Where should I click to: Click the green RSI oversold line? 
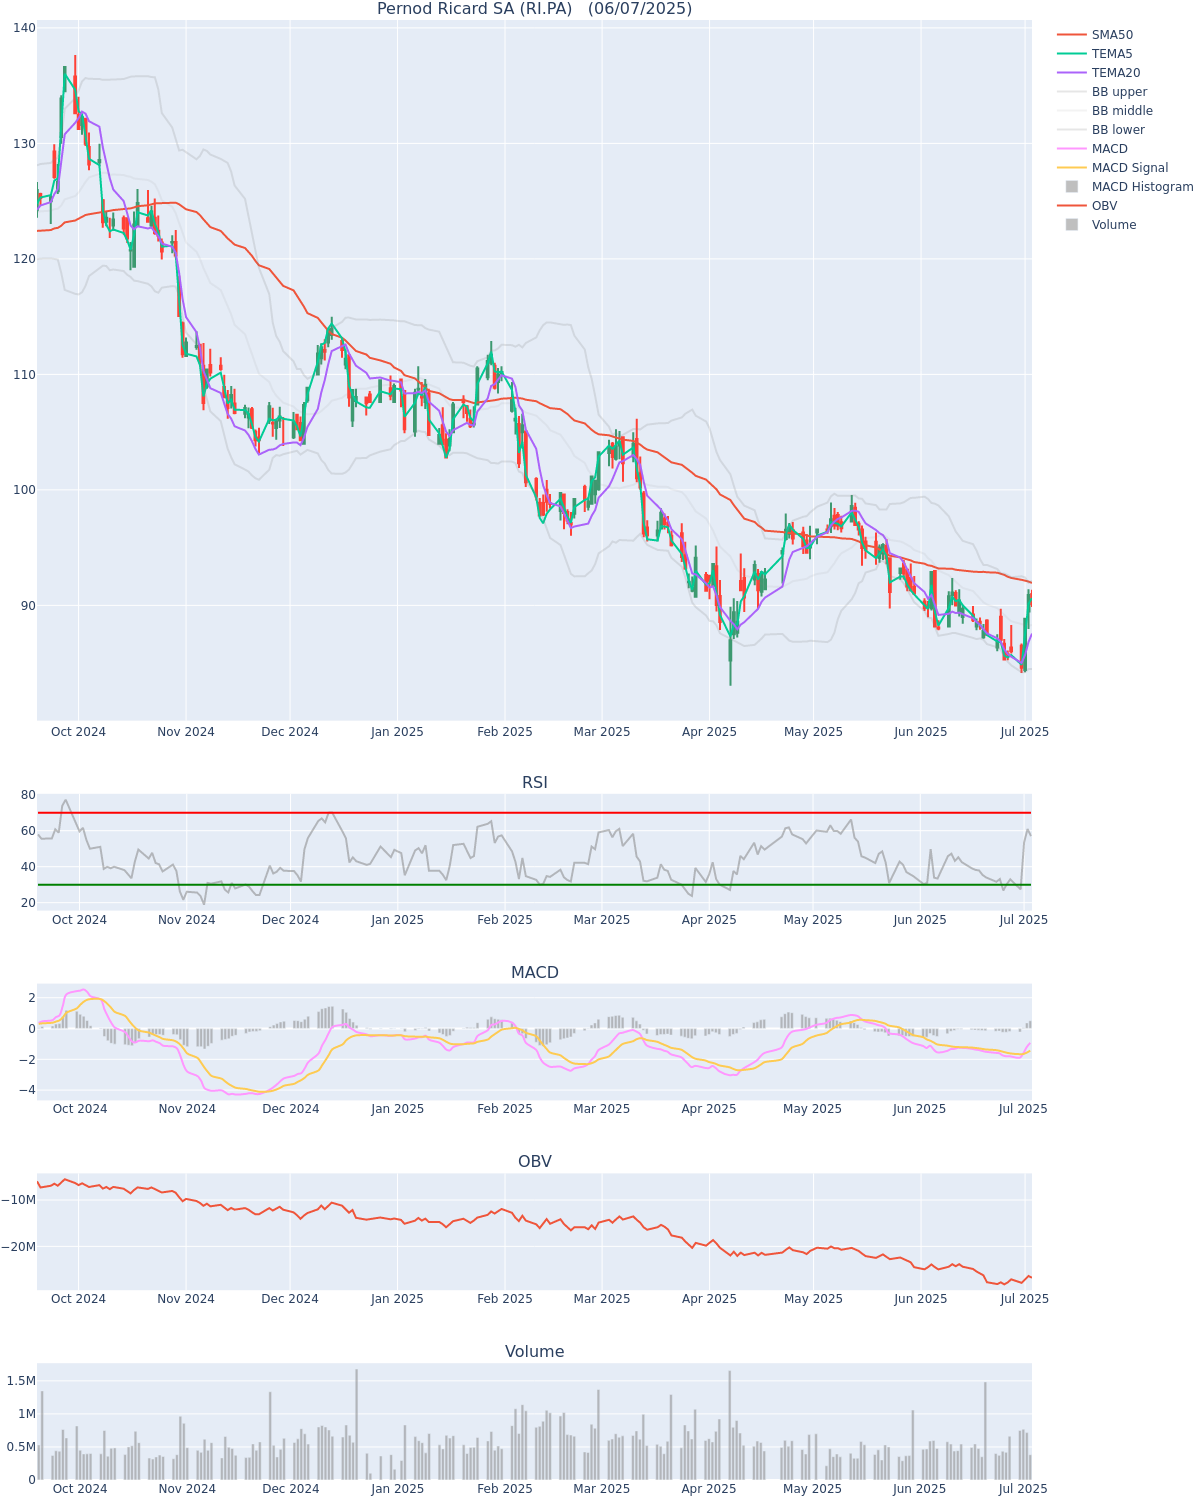pos(534,885)
